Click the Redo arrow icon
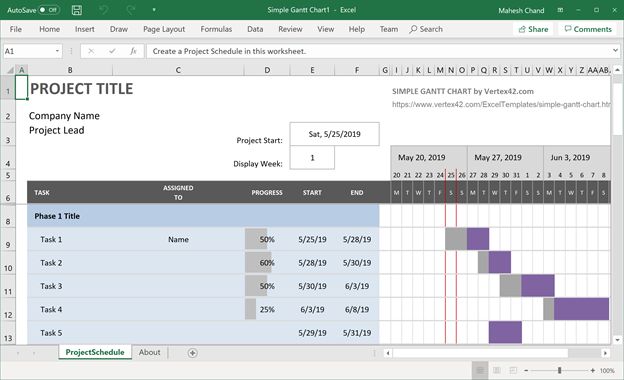The image size is (624, 380). click(x=130, y=10)
